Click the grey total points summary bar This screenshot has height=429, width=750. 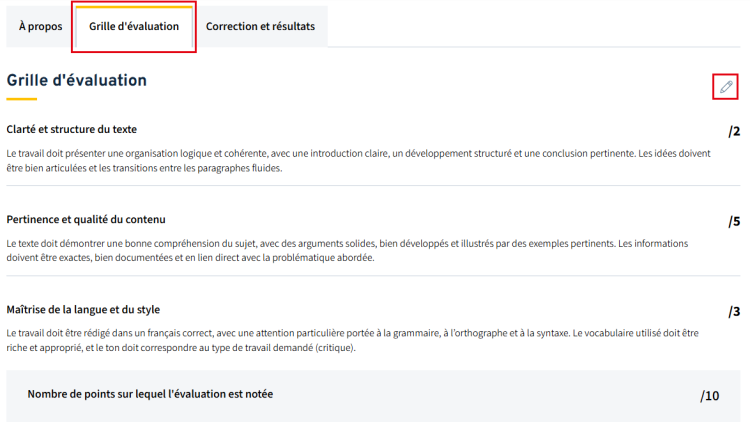tap(373, 396)
